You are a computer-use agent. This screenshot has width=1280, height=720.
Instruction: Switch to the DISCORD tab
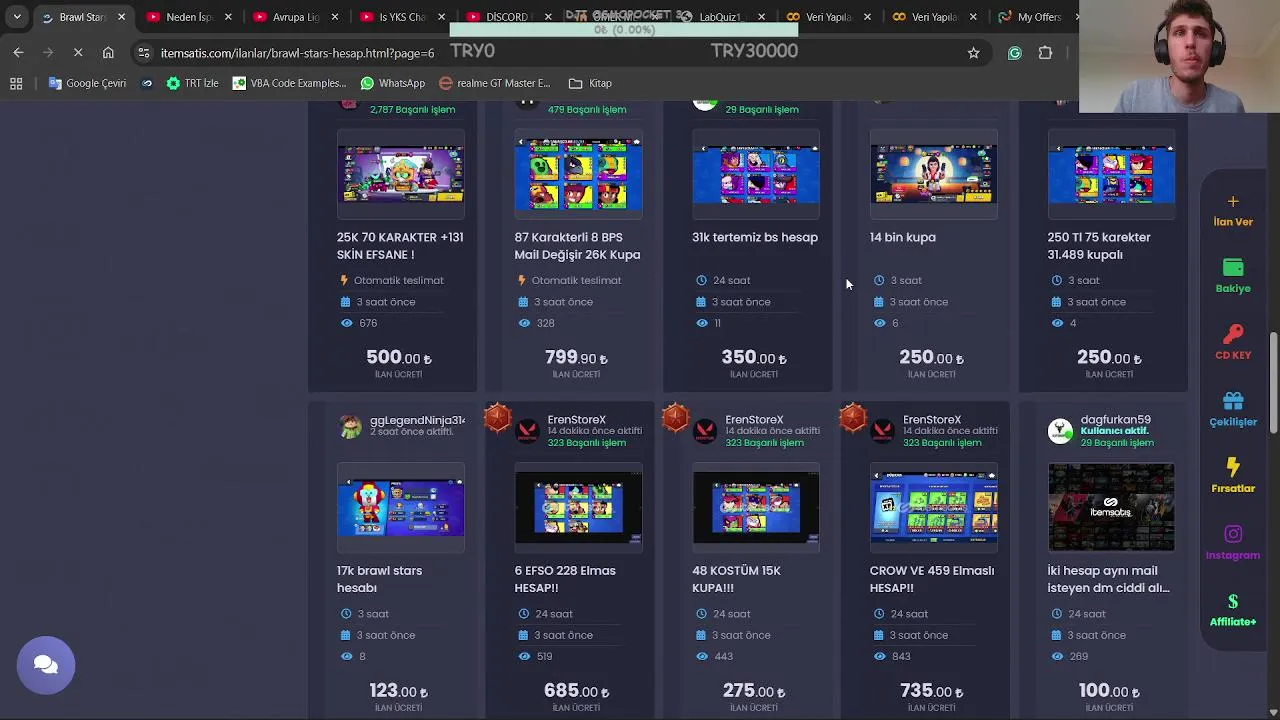506,17
